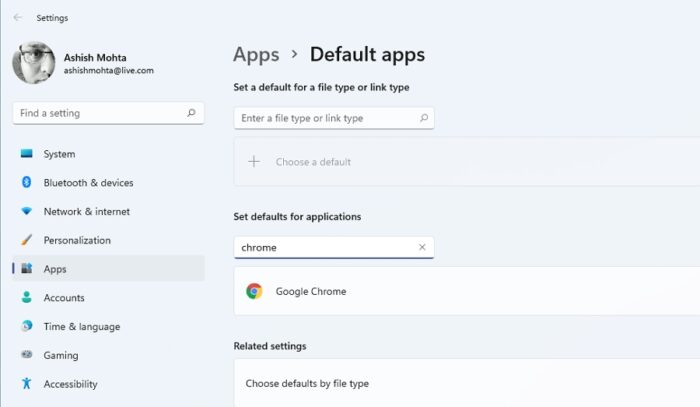Screen dimensions: 700x407
Task: Select the Network & internet Wi-Fi icon
Action: click(26, 212)
